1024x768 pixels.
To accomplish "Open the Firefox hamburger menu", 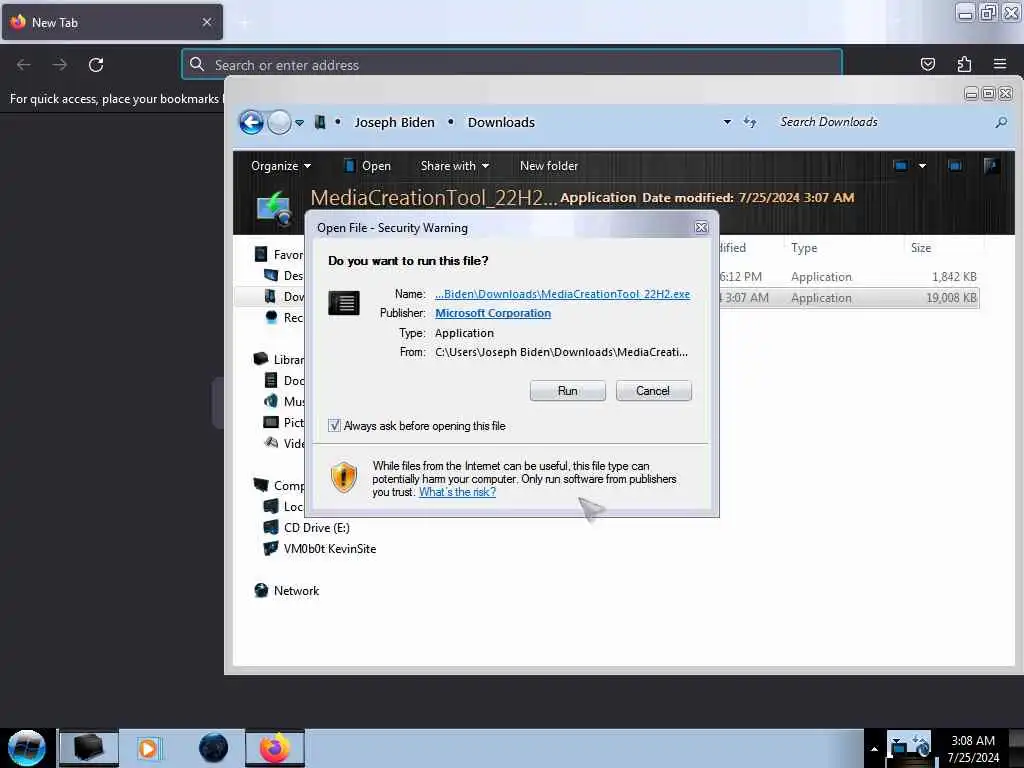I will click(x=1000, y=64).
